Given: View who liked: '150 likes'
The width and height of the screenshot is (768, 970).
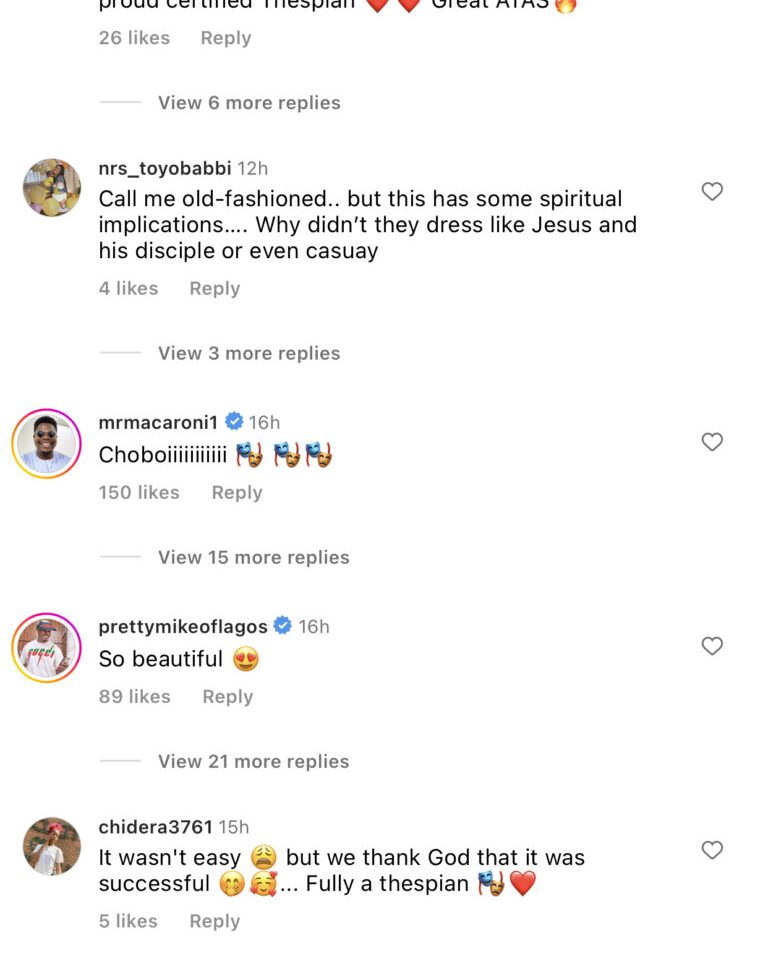Looking at the screenshot, I should pos(139,492).
